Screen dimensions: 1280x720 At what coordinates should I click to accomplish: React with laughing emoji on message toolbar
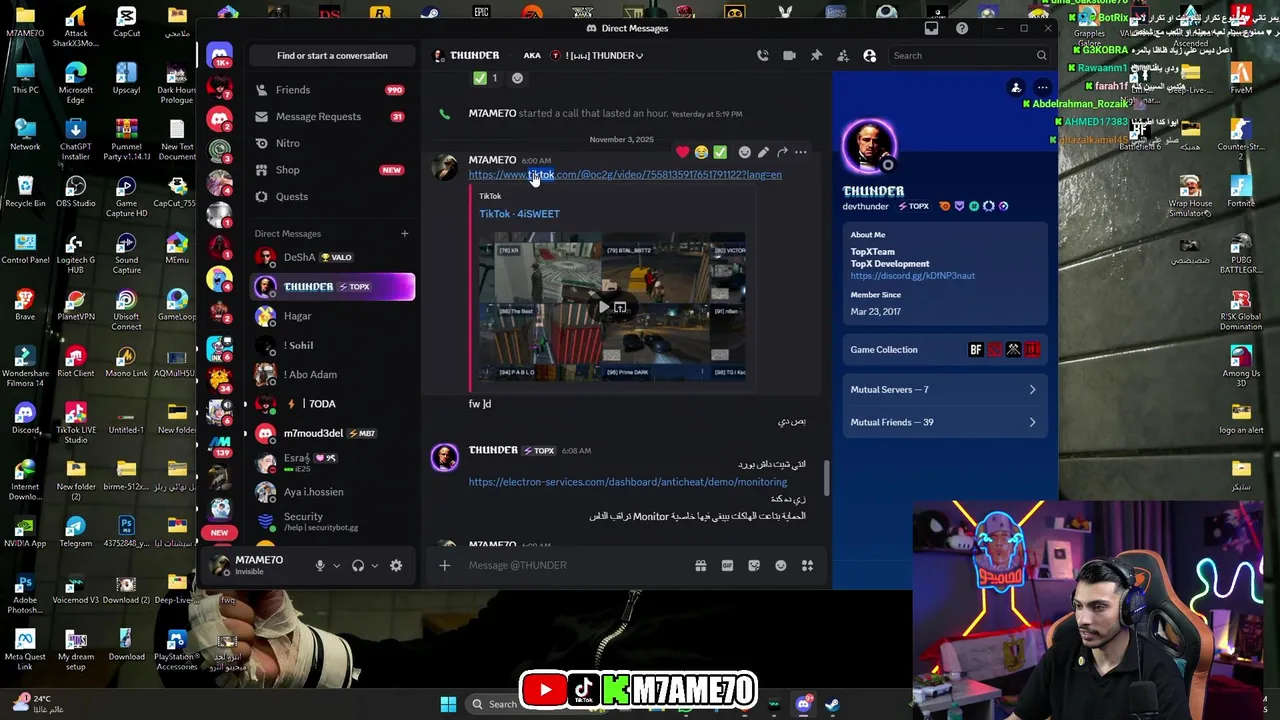(701, 152)
